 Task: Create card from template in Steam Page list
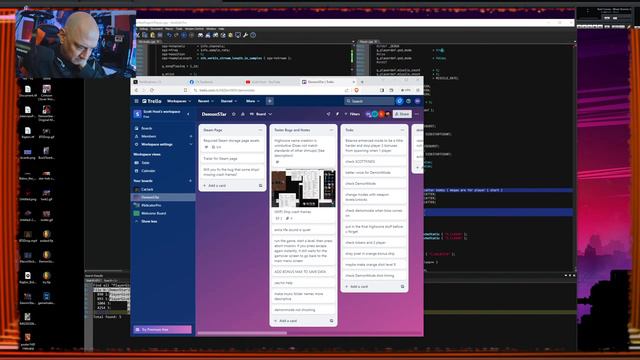click(x=261, y=186)
